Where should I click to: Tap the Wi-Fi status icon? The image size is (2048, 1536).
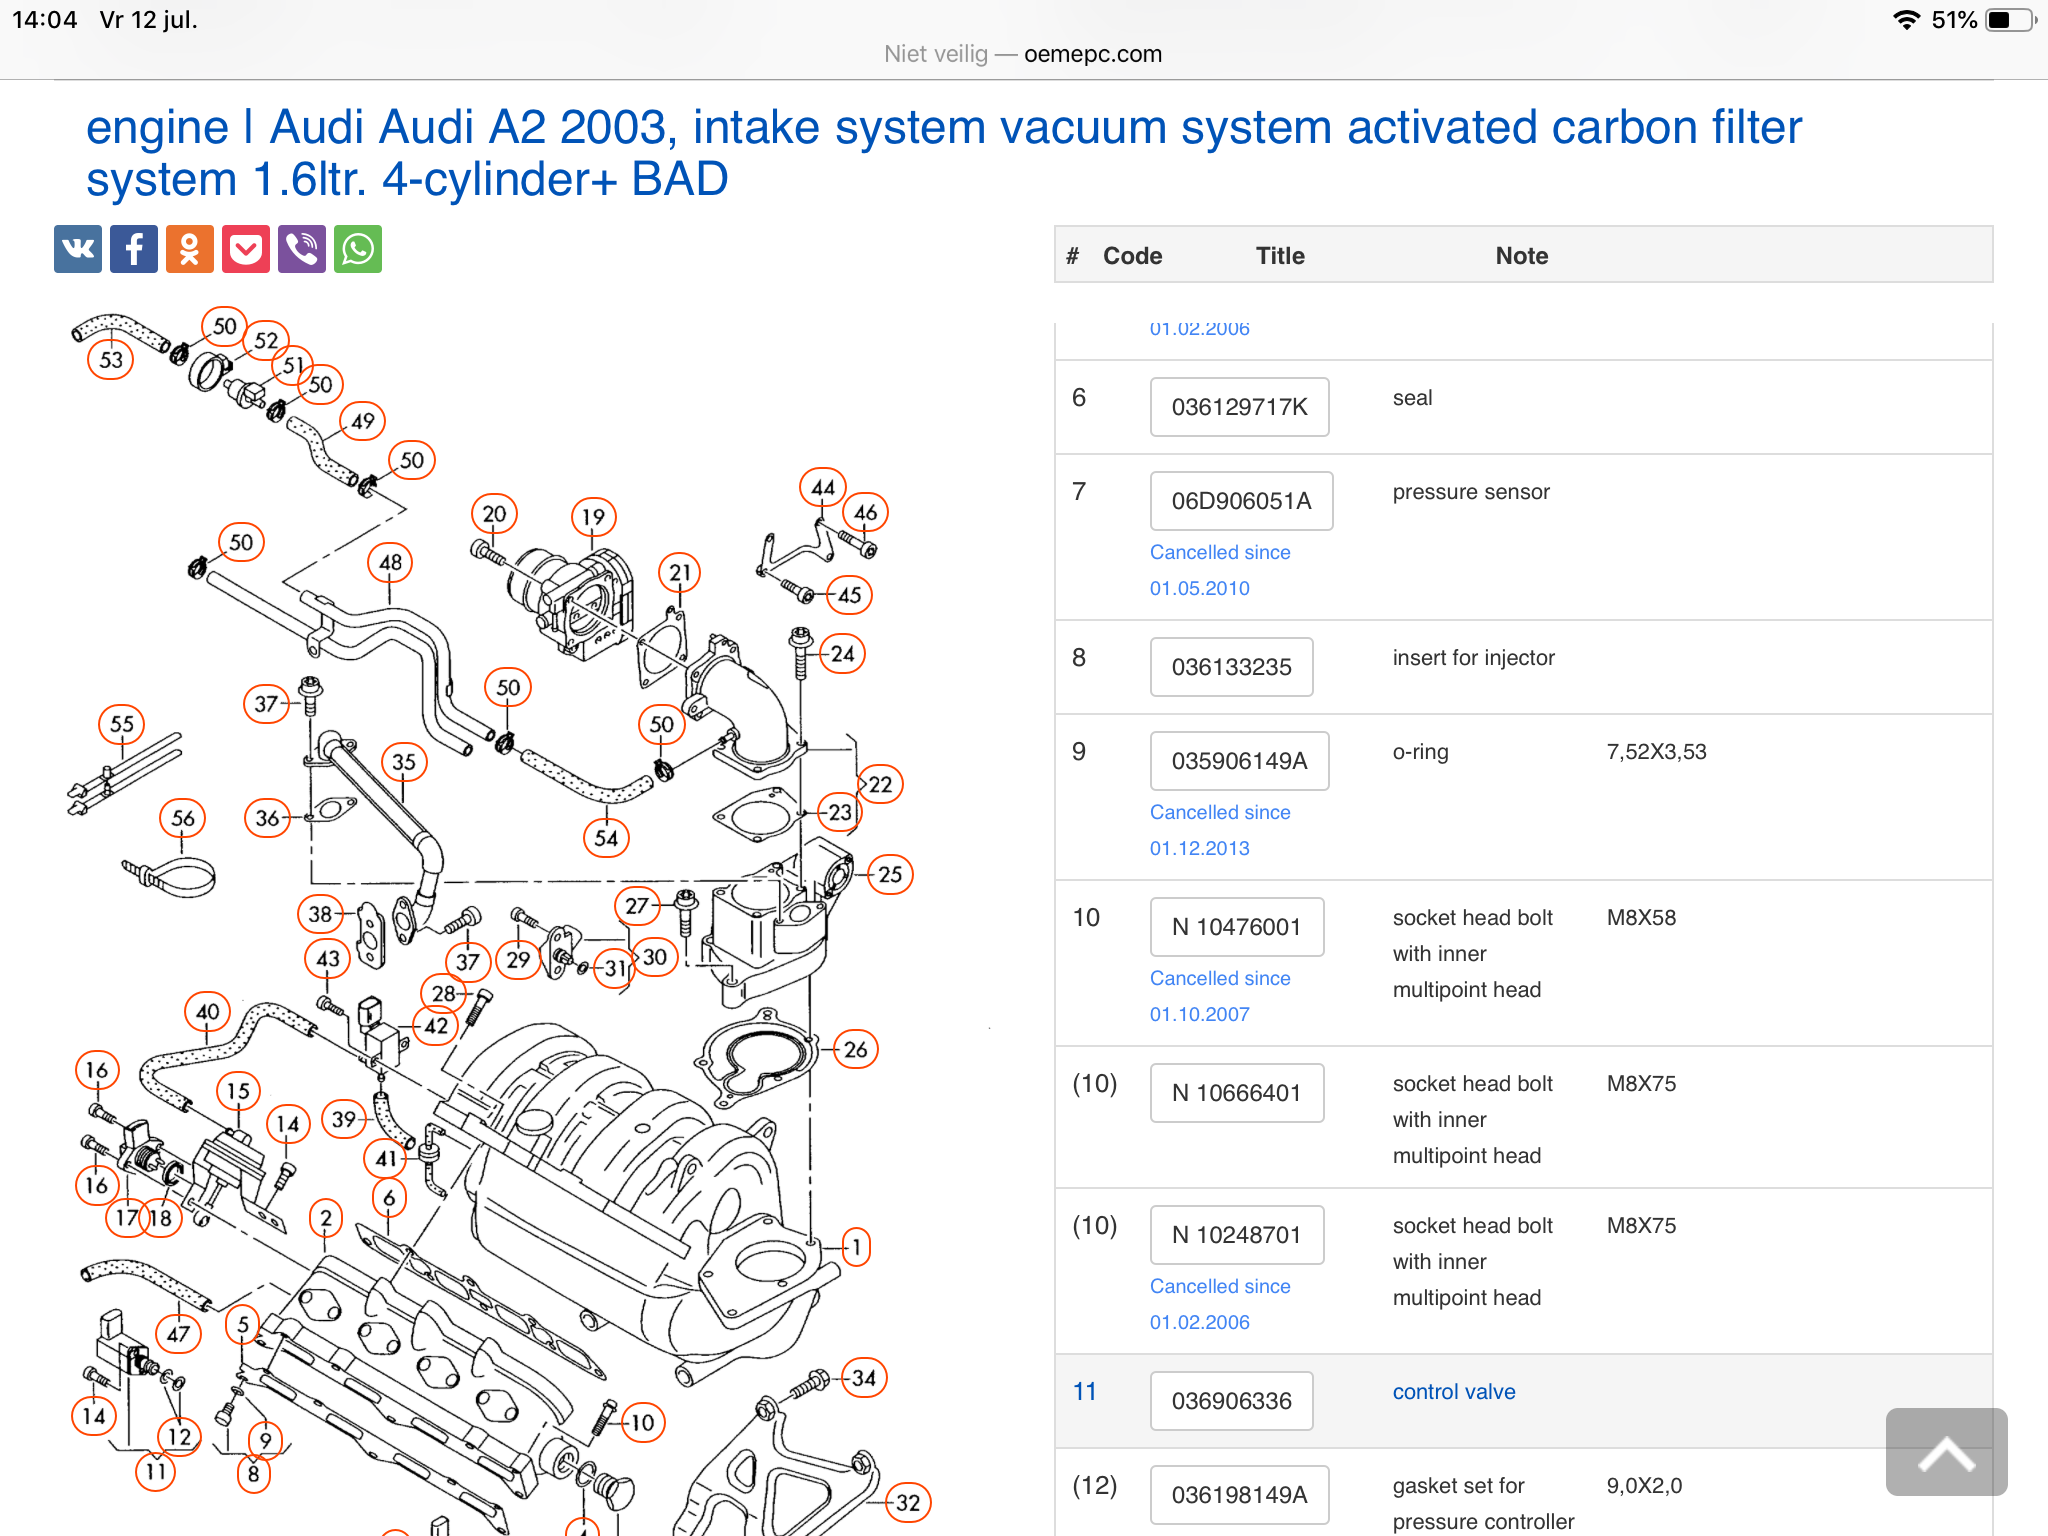tap(1907, 20)
